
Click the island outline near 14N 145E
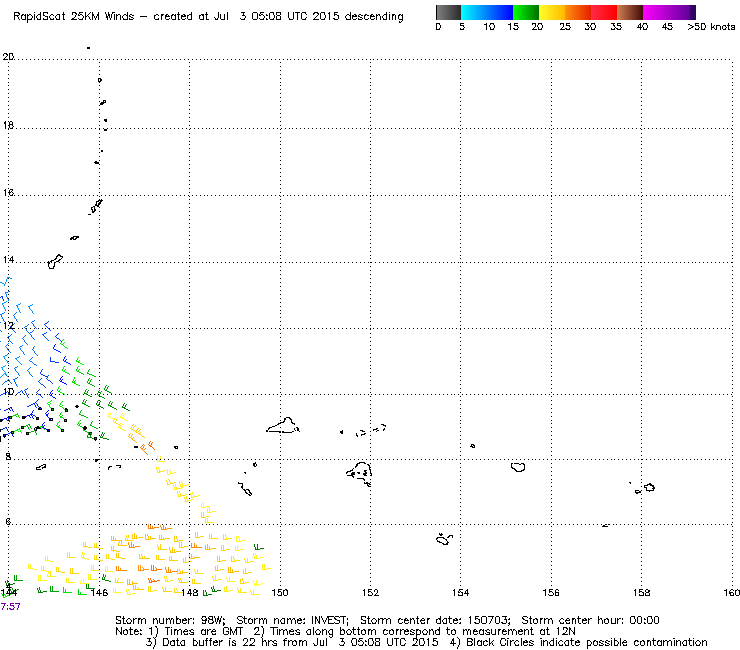(55, 262)
